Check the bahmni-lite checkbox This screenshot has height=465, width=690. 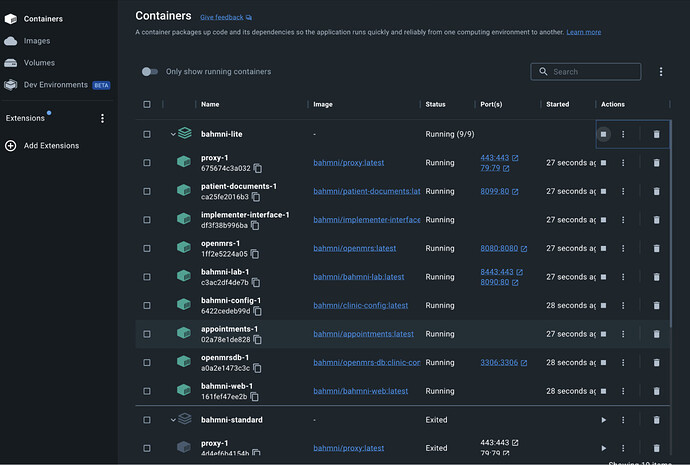pyautogui.click(x=147, y=134)
